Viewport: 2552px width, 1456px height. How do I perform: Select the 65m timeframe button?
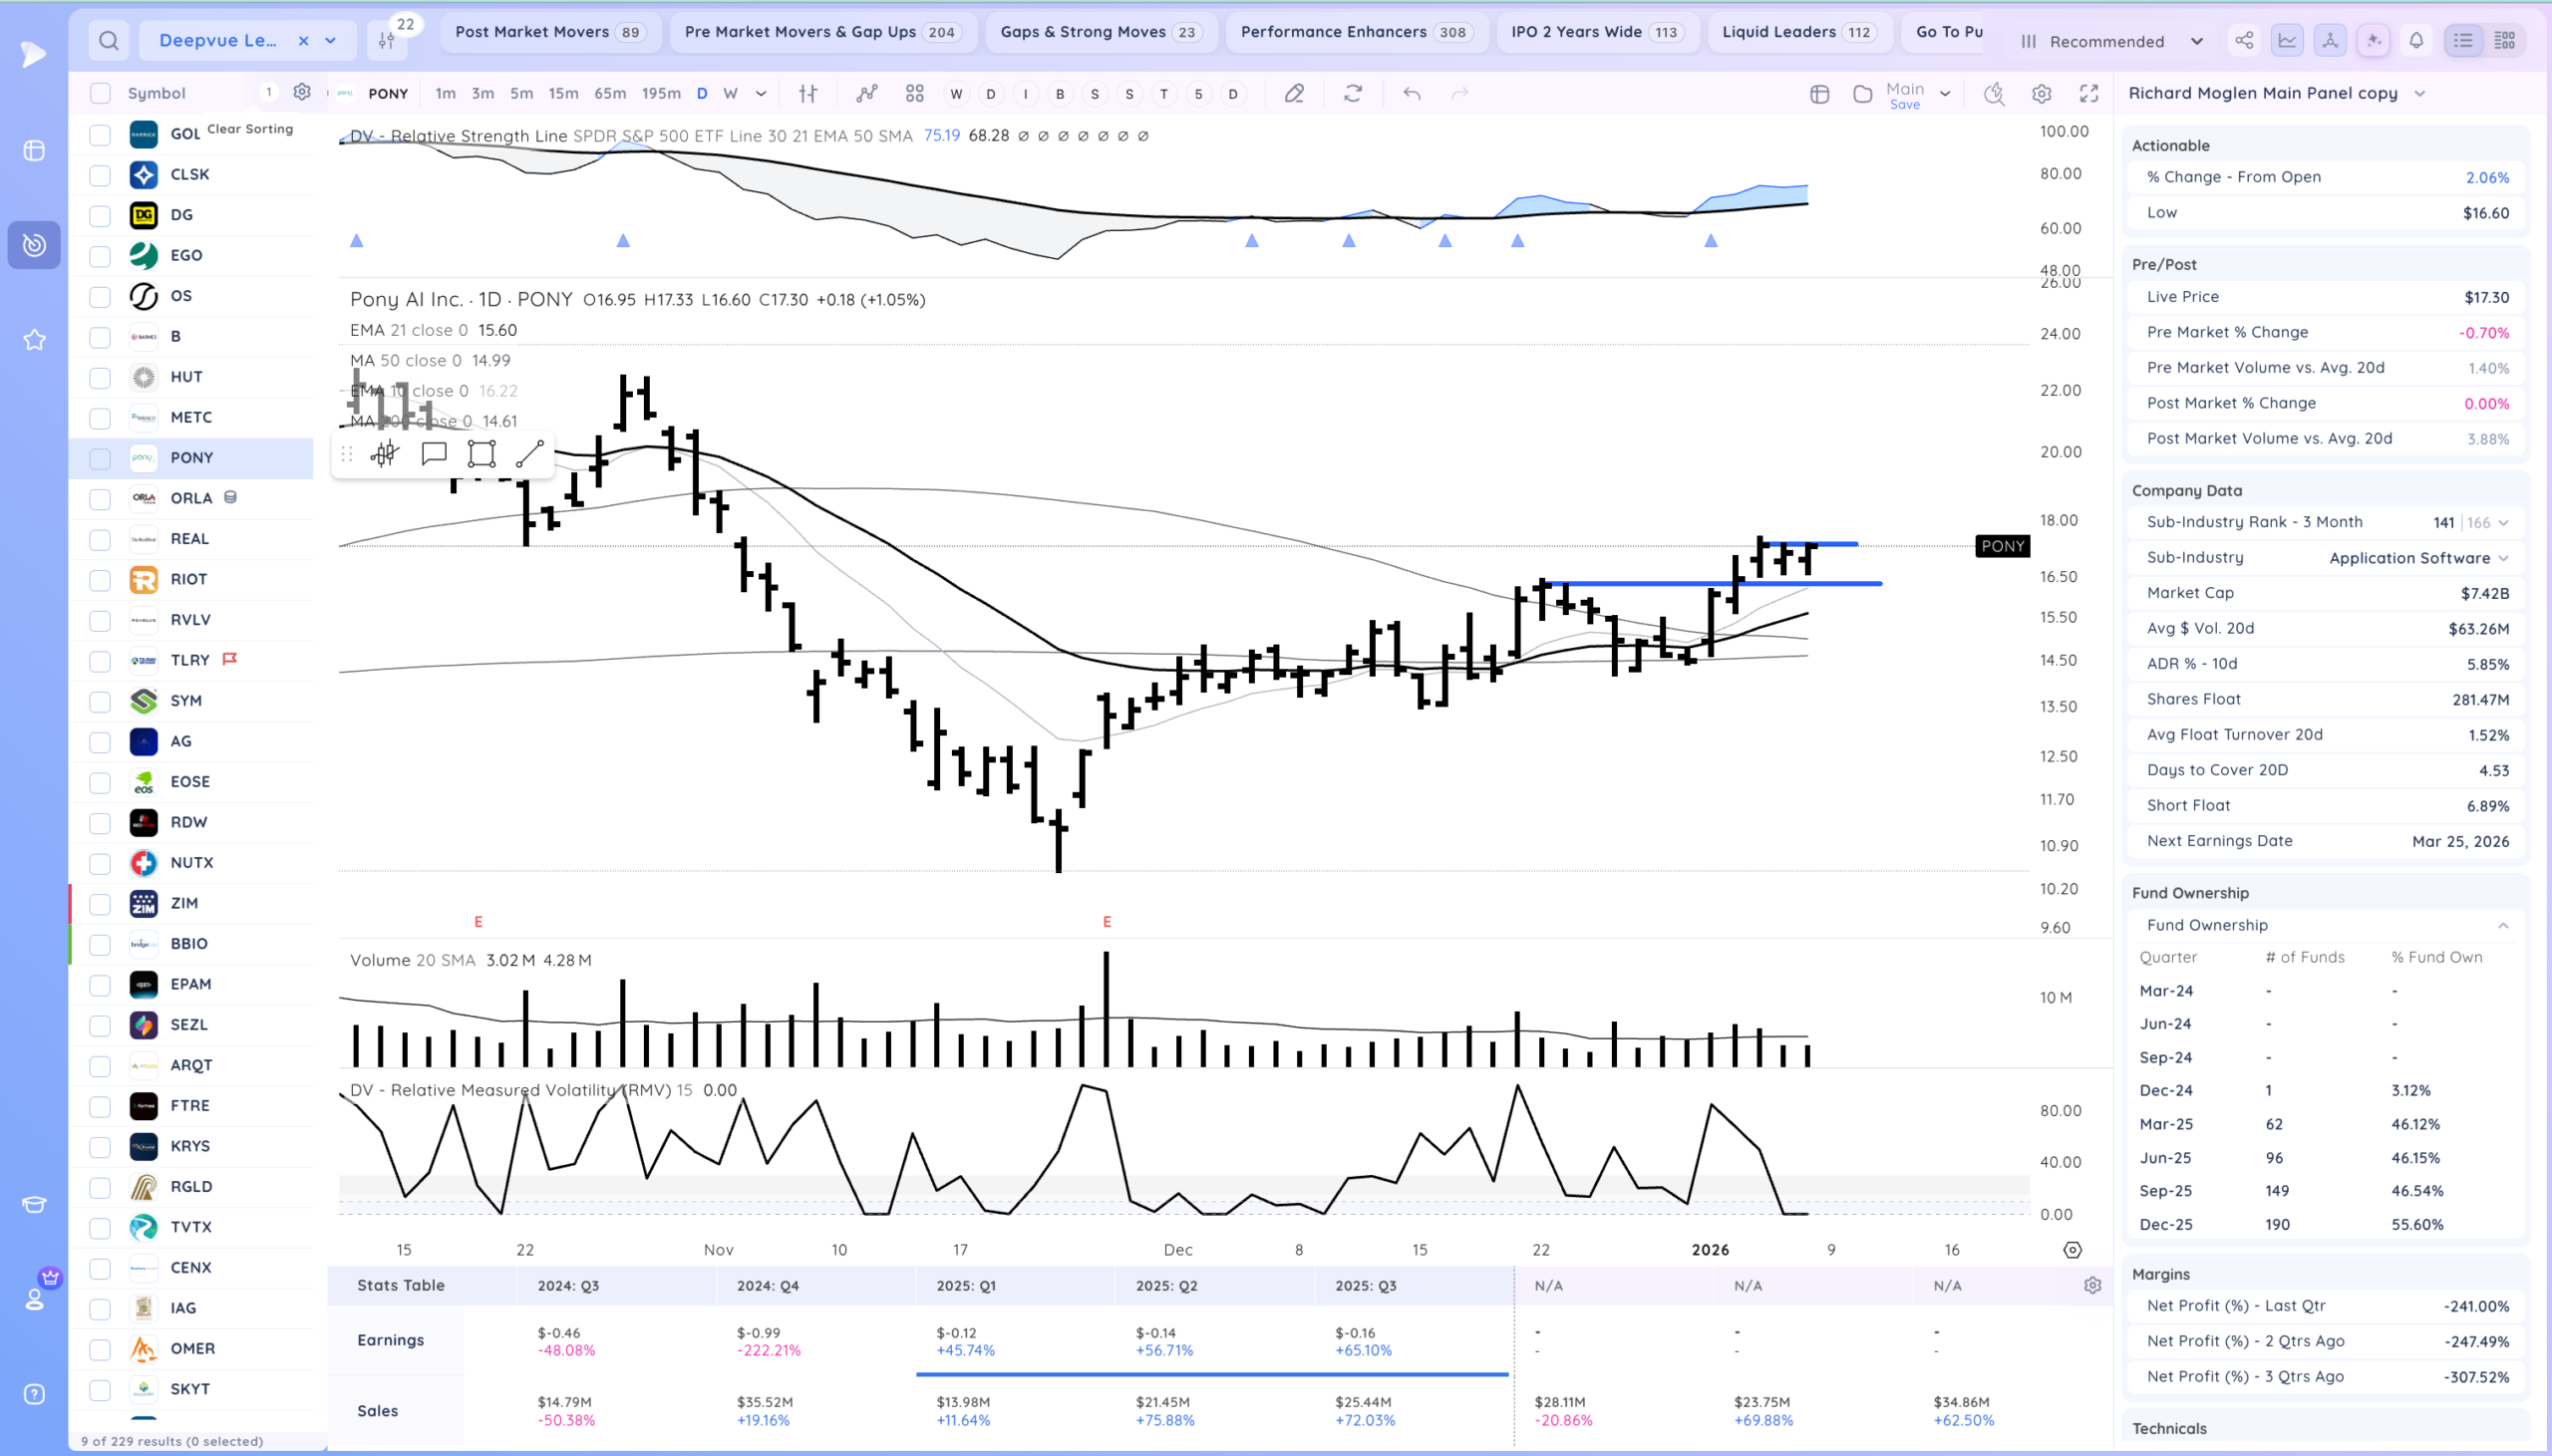(x=609, y=93)
